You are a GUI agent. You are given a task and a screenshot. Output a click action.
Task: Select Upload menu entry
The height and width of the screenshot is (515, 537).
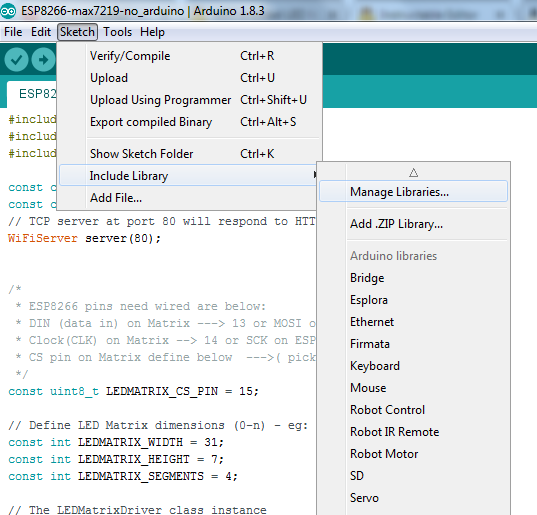coord(189,78)
